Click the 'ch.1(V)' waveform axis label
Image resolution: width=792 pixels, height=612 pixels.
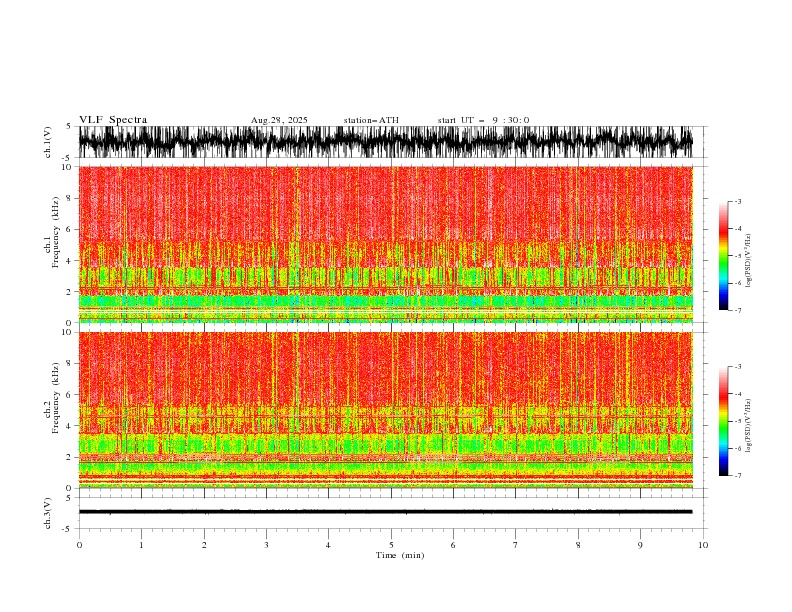(x=48, y=142)
